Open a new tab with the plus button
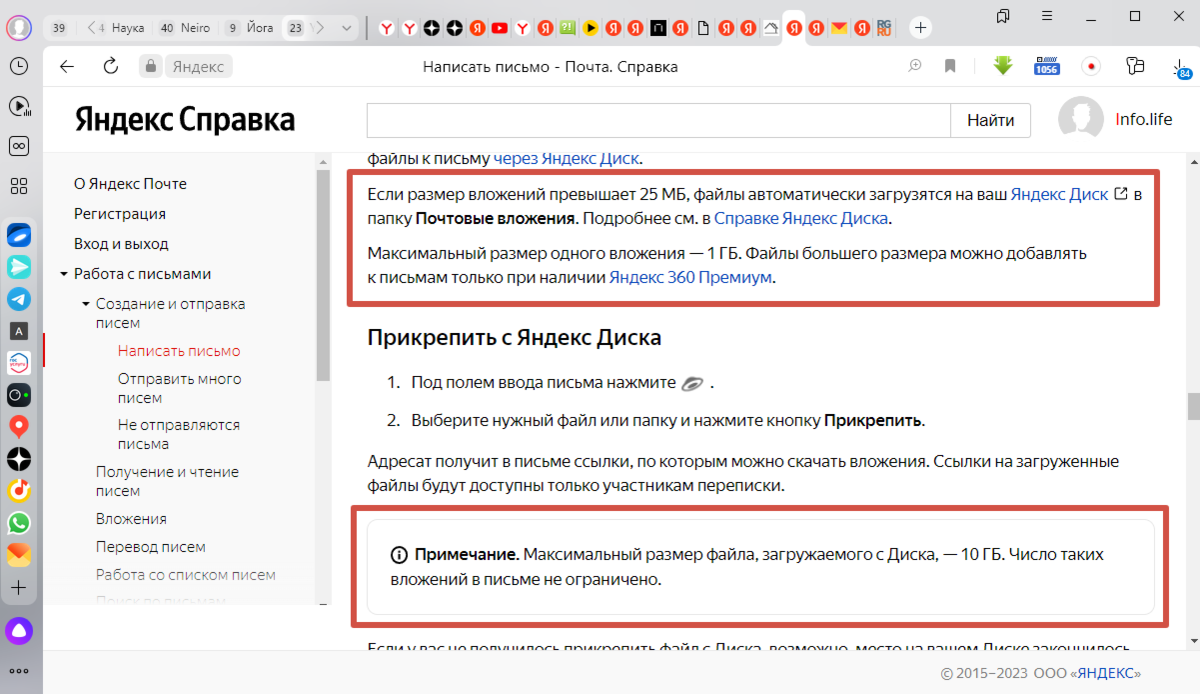The image size is (1200, 694). (x=921, y=28)
